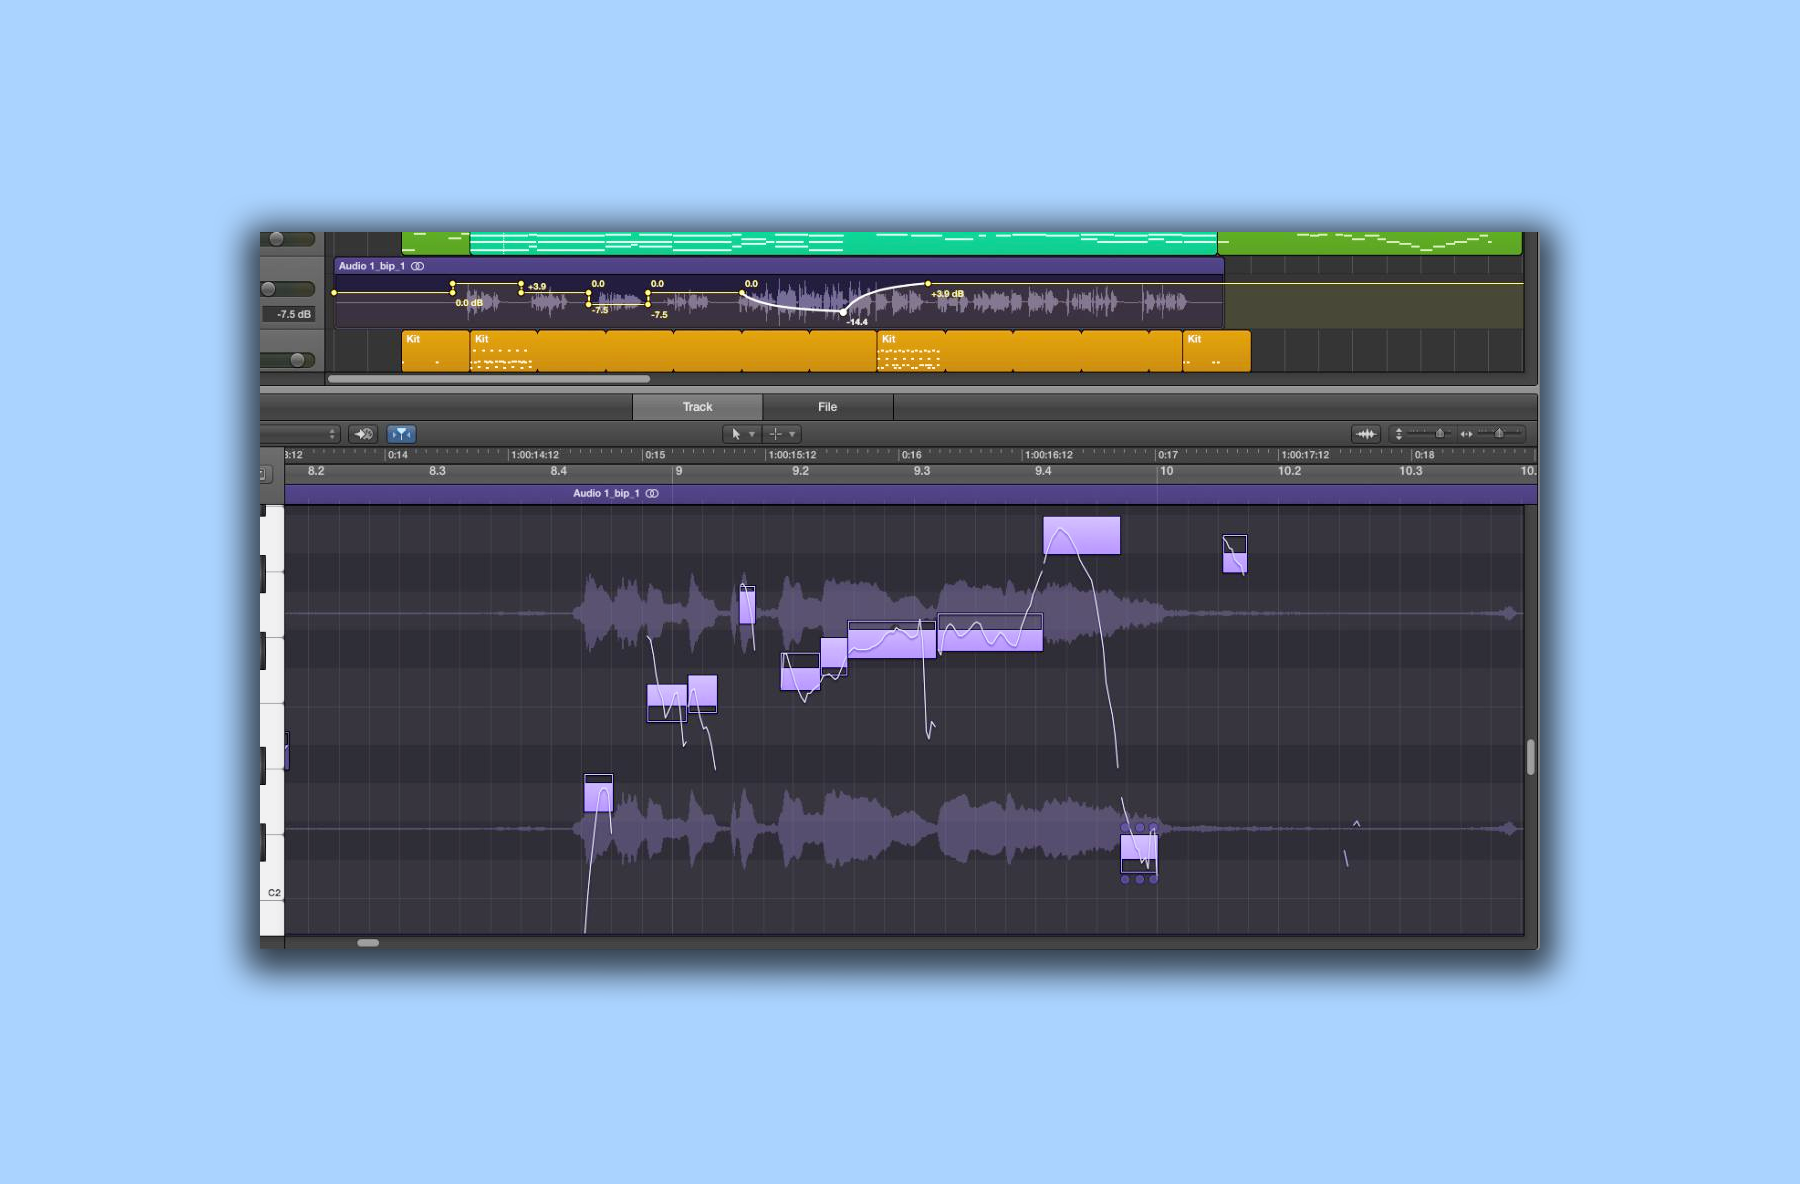This screenshot has width=1800, height=1184.
Task: Switch to the Track tab
Action: [x=697, y=407]
